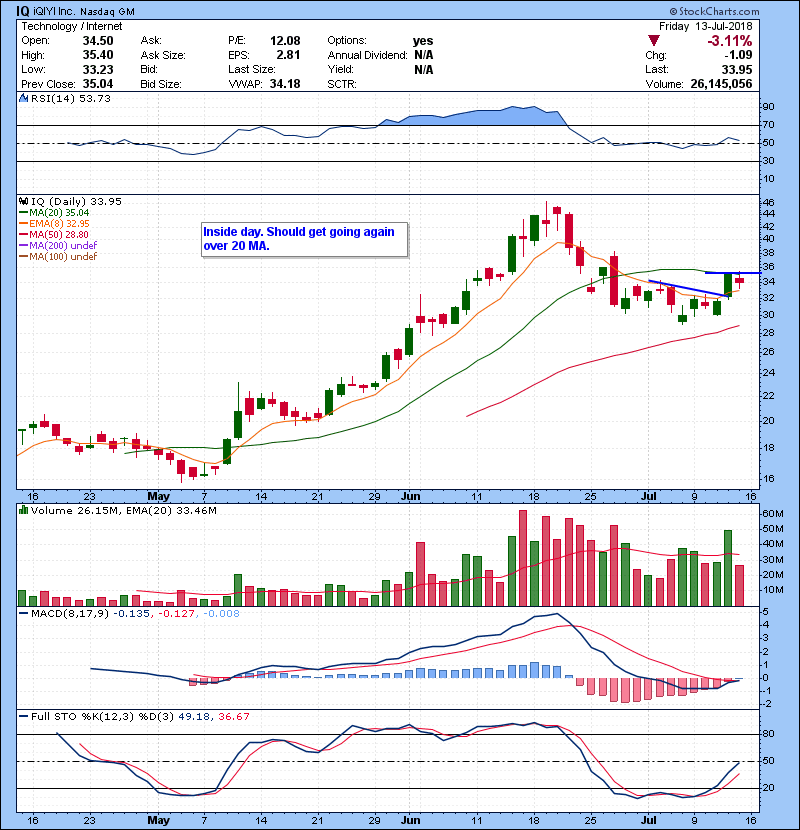Click the volume bars icon
This screenshot has height=830, width=800.
click(23, 510)
